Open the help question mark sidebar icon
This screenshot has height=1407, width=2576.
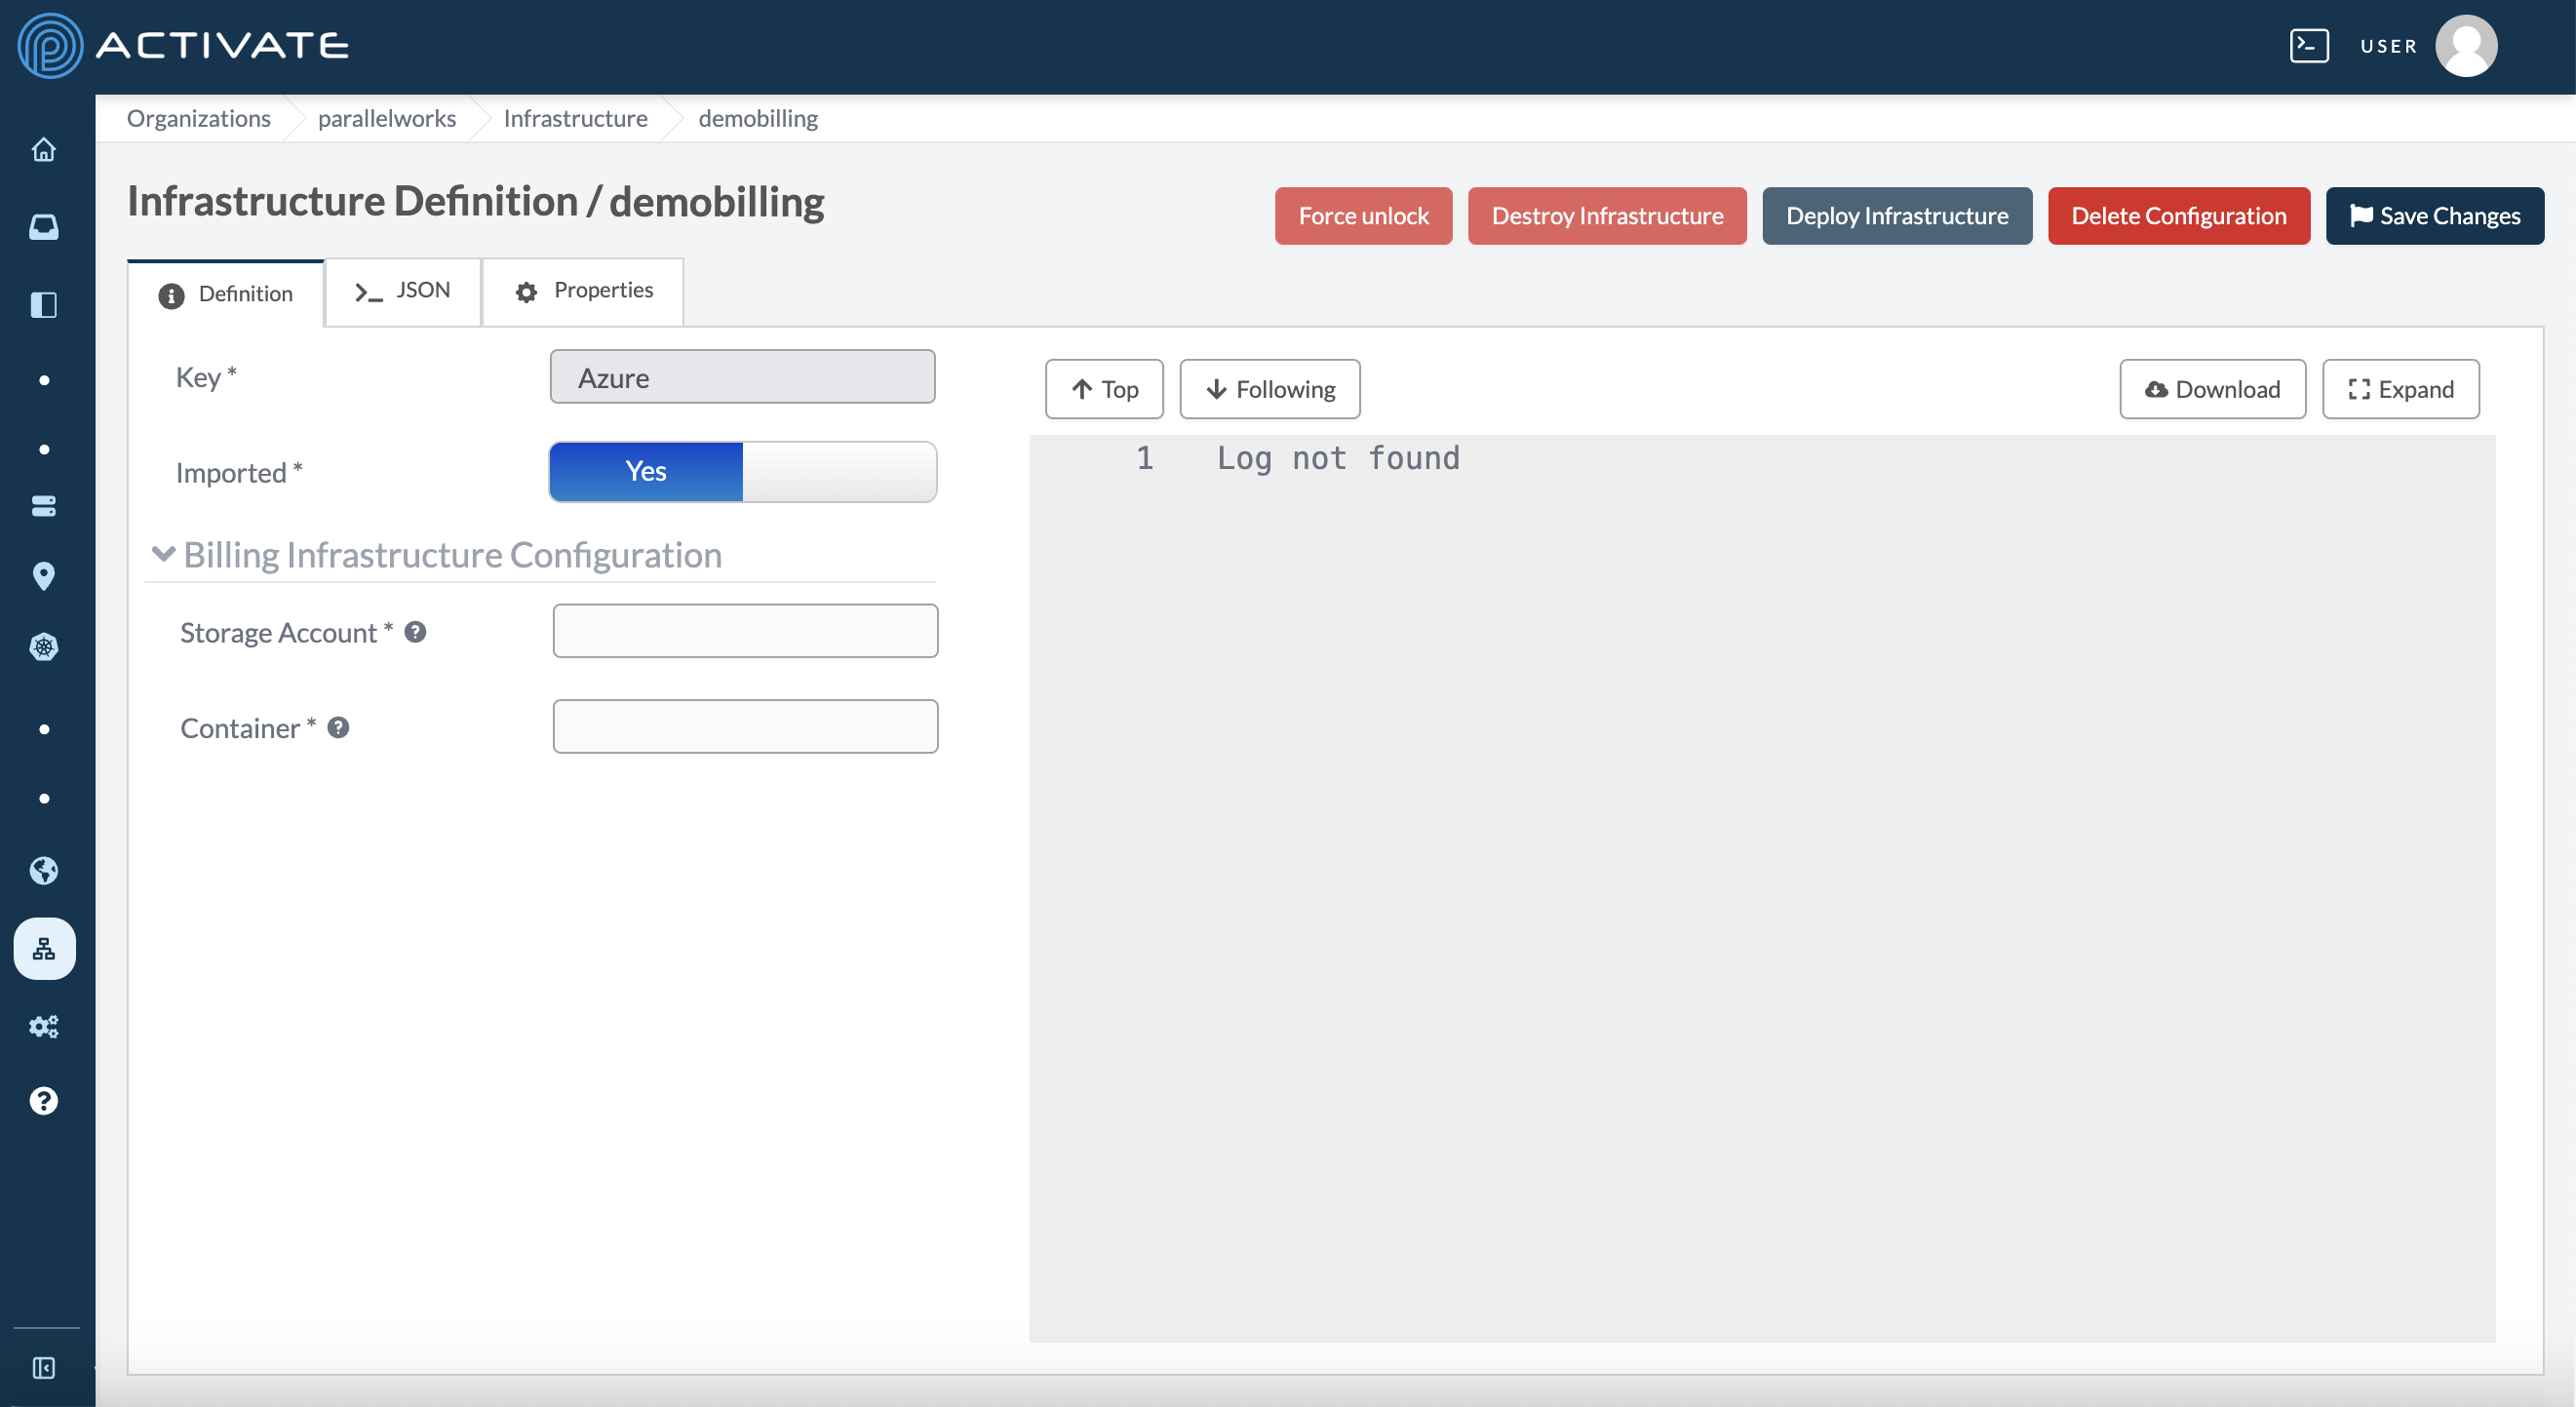pyautogui.click(x=45, y=1100)
